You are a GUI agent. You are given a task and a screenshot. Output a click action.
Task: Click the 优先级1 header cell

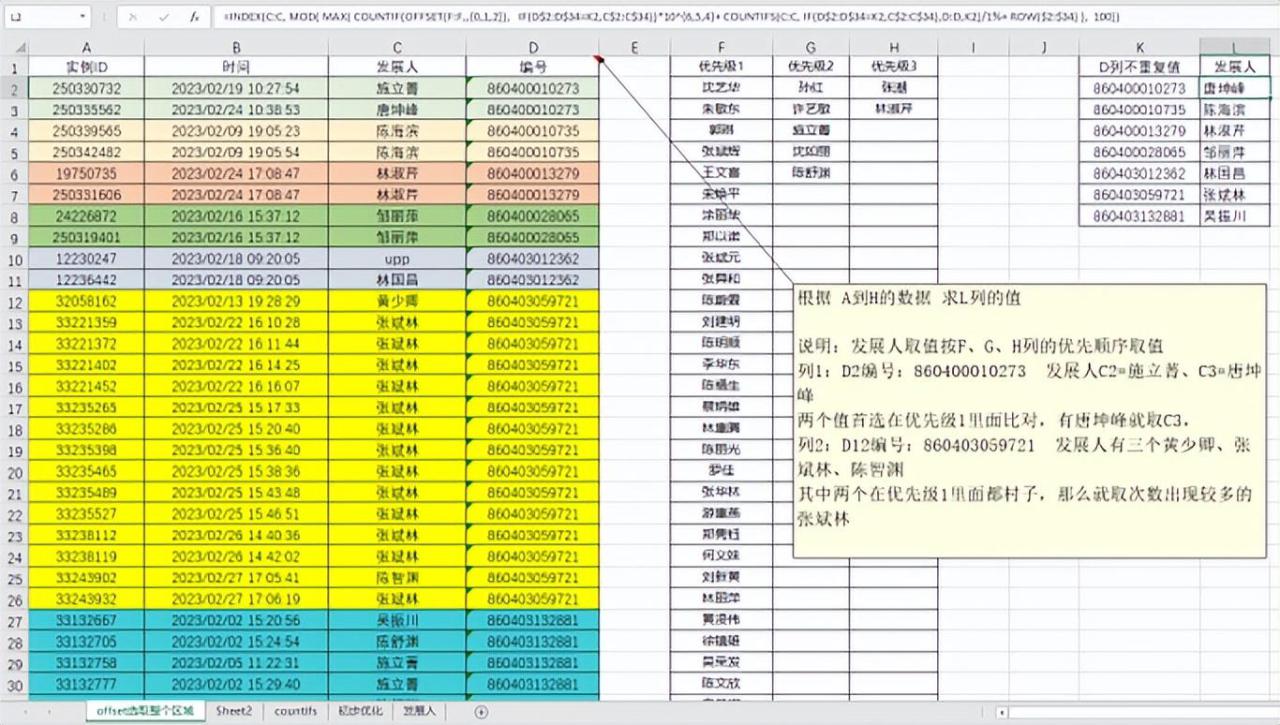point(721,66)
